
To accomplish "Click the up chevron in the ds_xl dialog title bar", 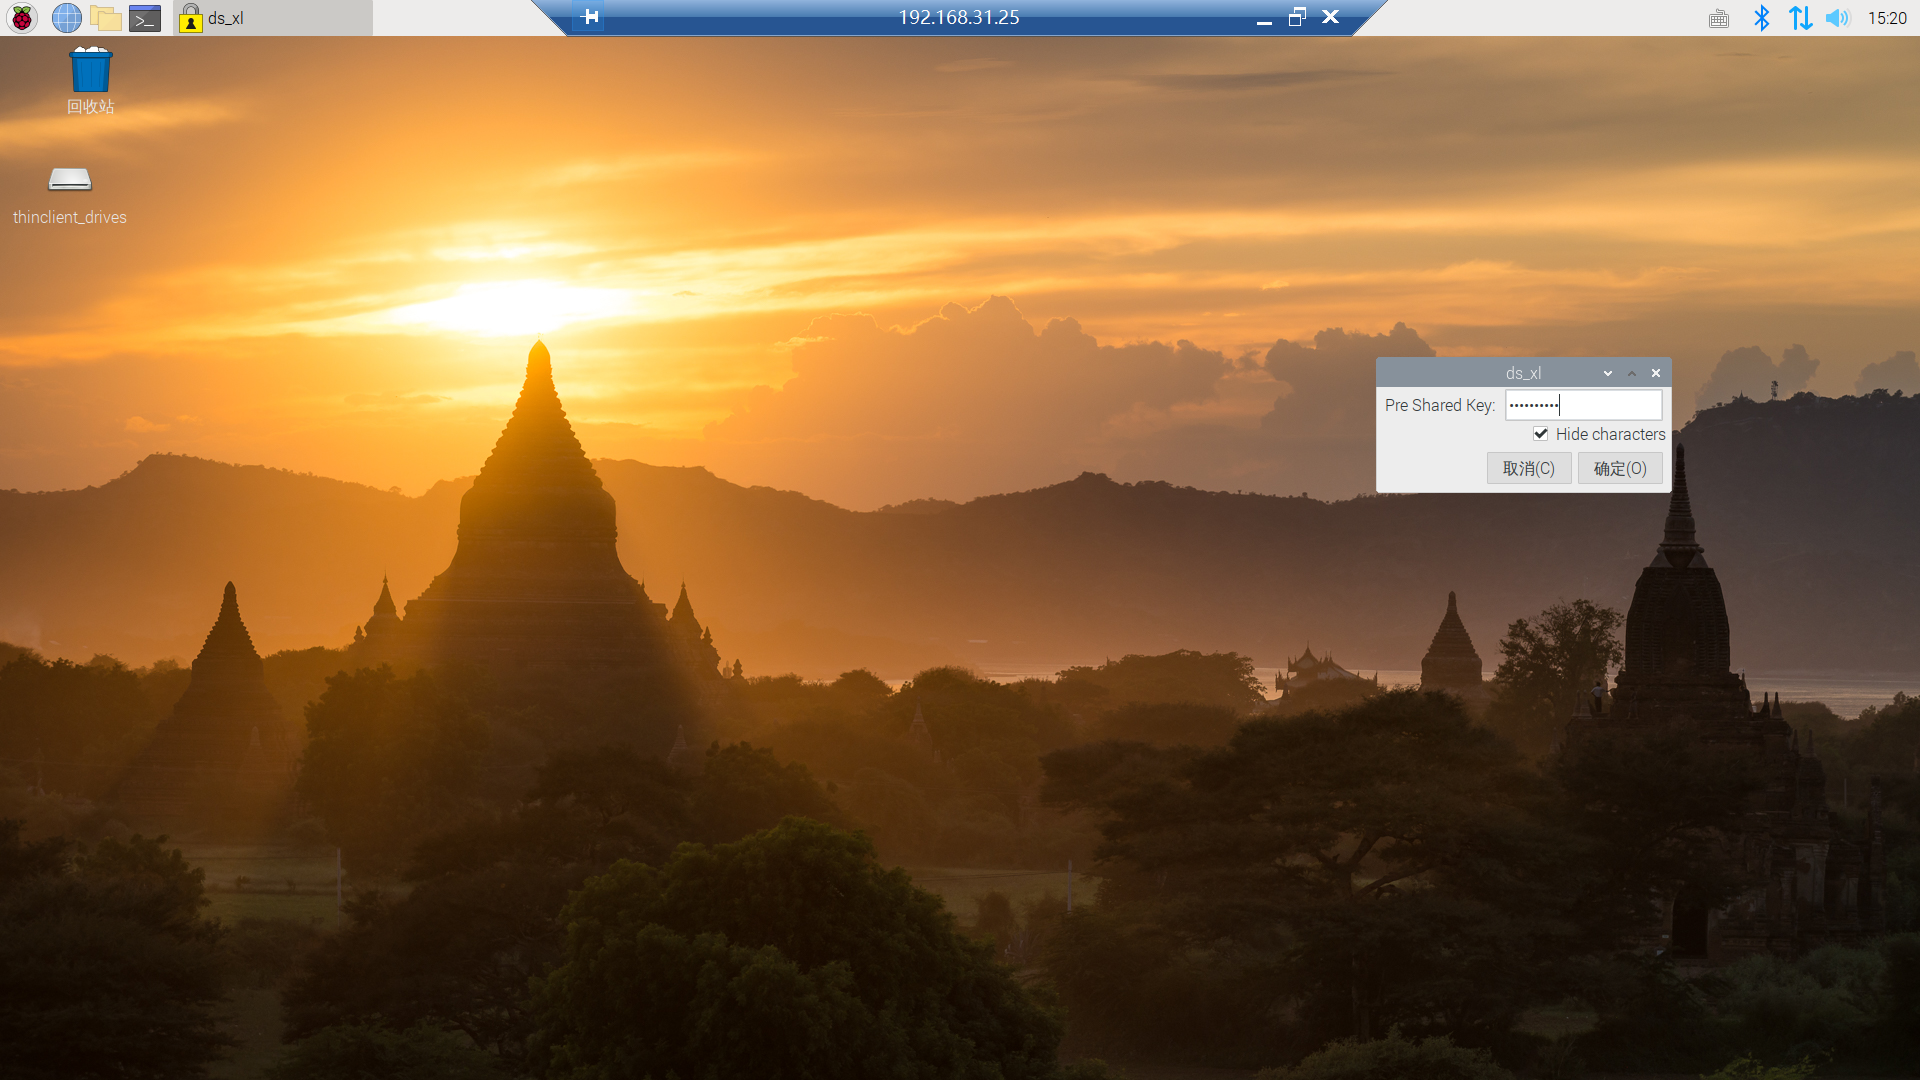I will coord(1632,373).
